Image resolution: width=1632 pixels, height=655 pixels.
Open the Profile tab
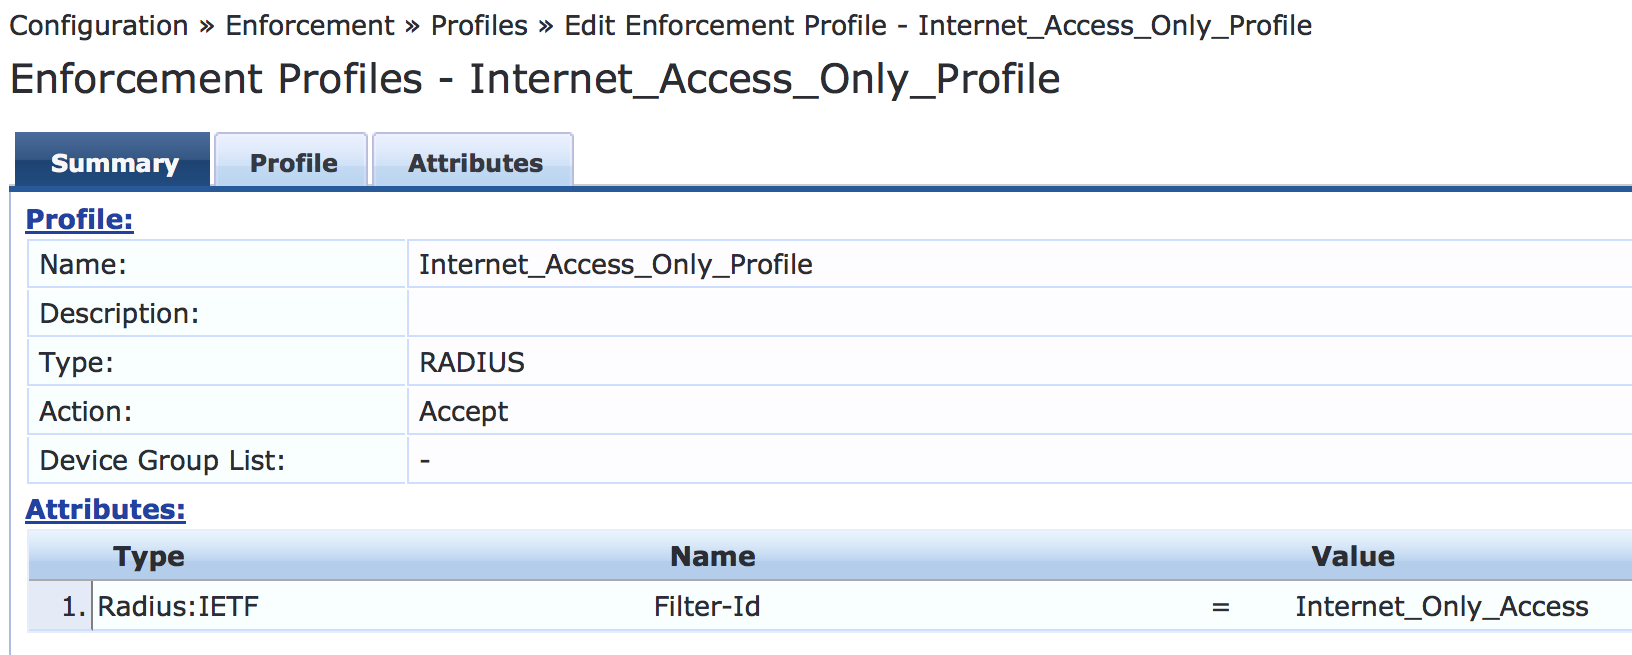pyautogui.click(x=293, y=163)
